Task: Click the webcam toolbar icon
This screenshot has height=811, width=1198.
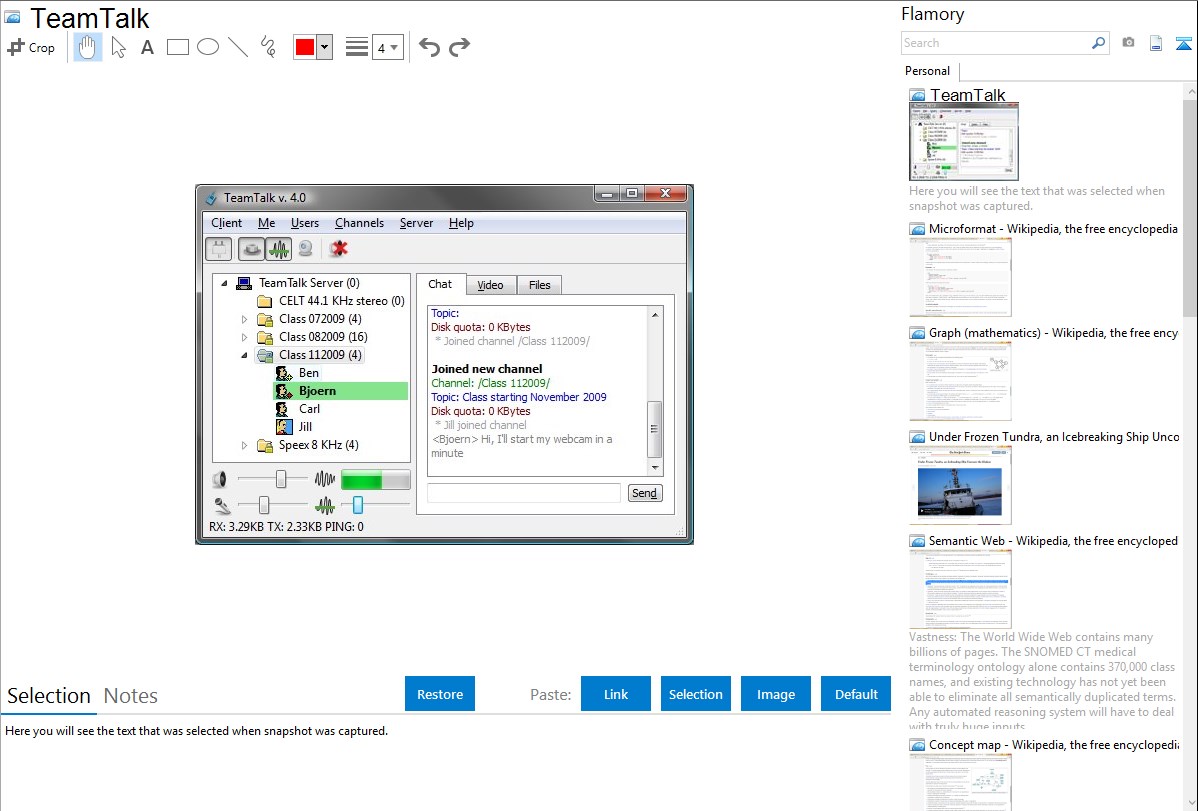Action: pyautogui.click(x=306, y=249)
